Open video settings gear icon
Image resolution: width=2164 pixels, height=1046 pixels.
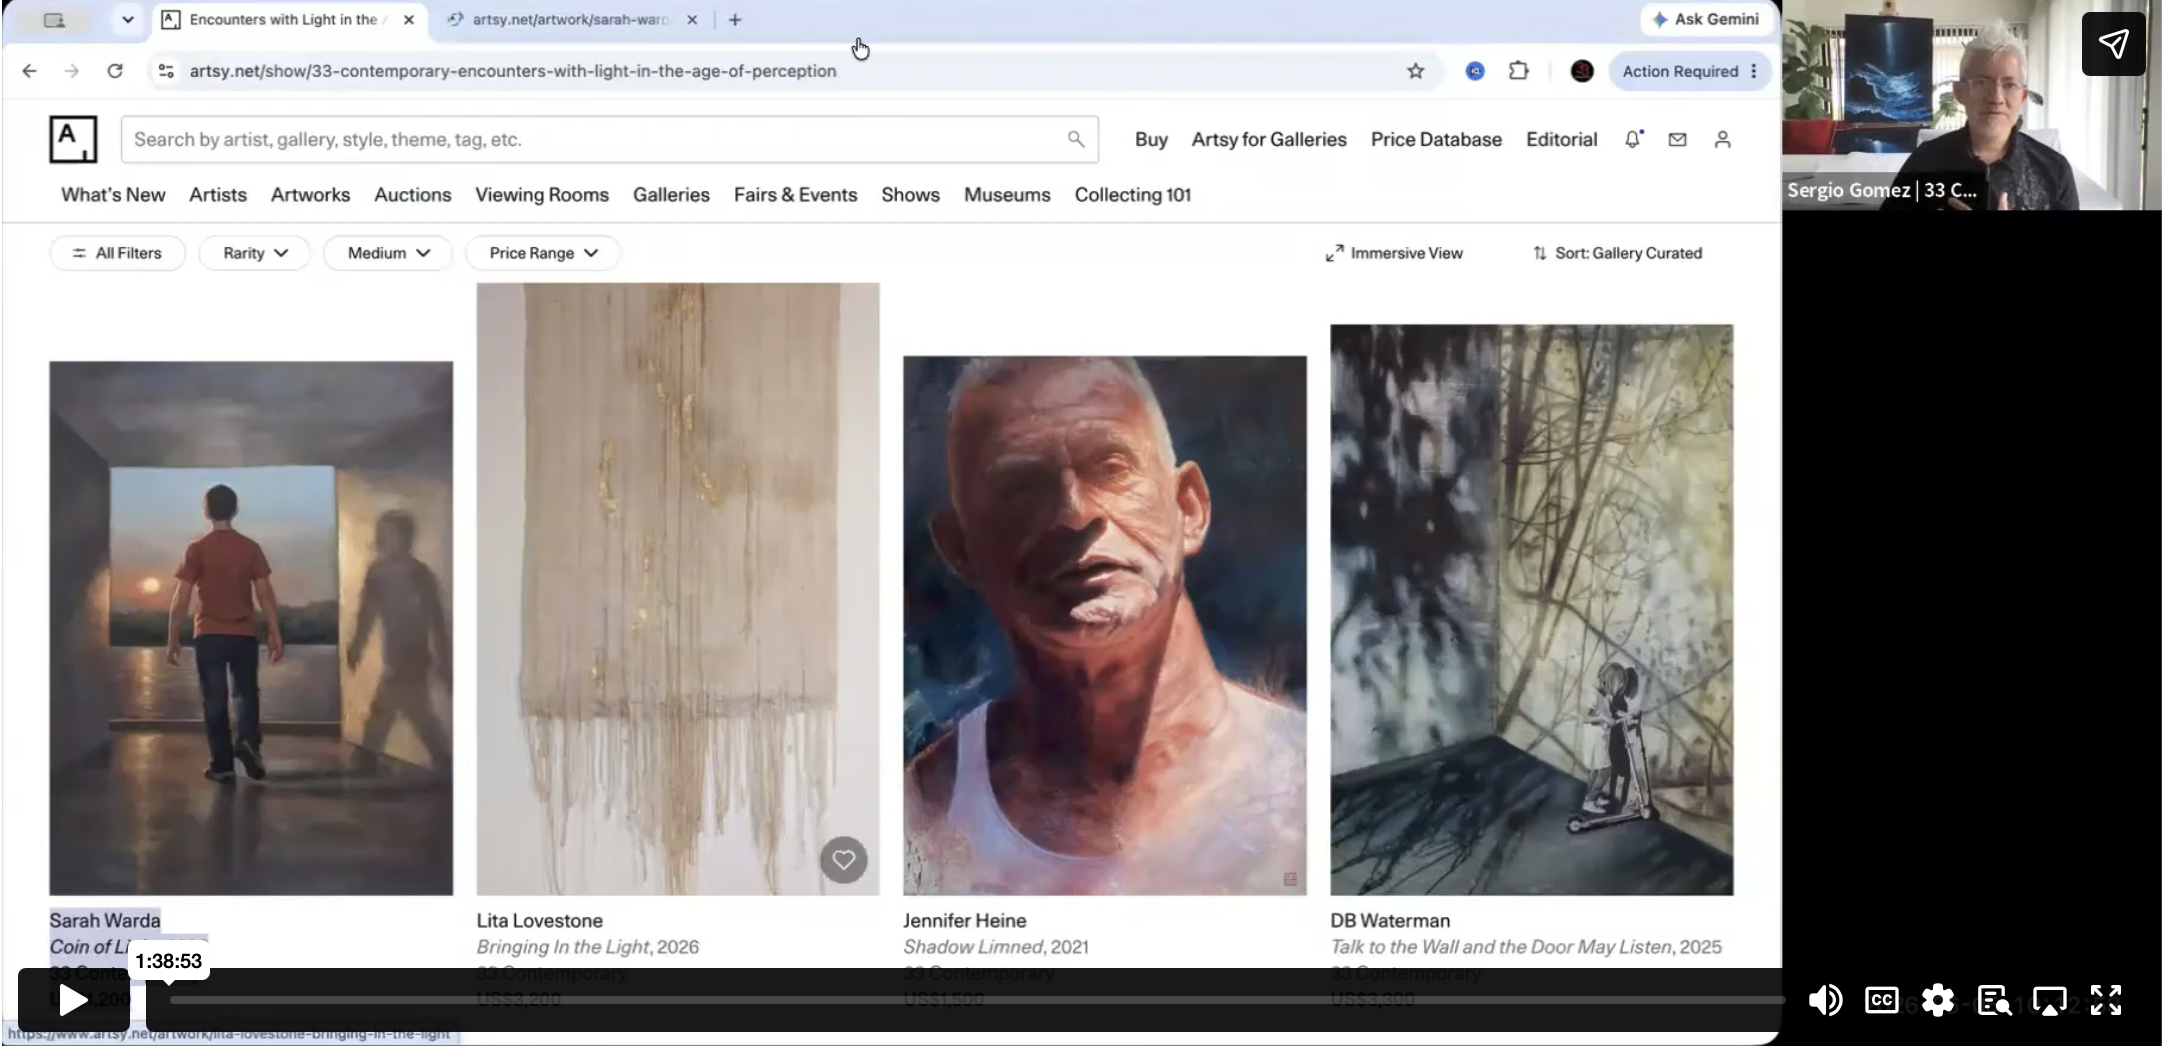click(x=1937, y=1000)
